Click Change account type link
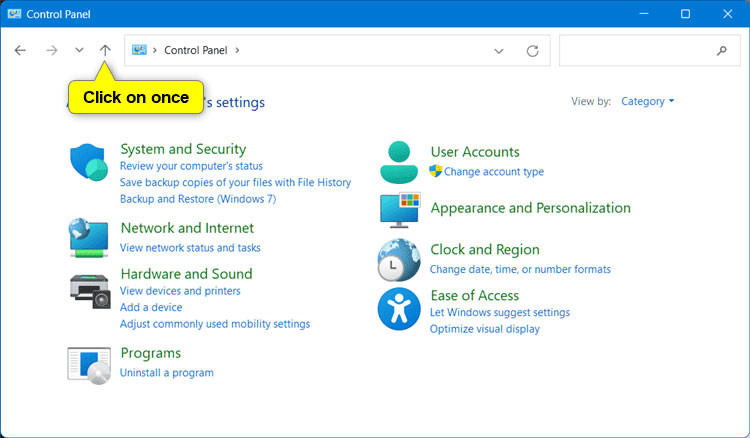 [x=493, y=172]
